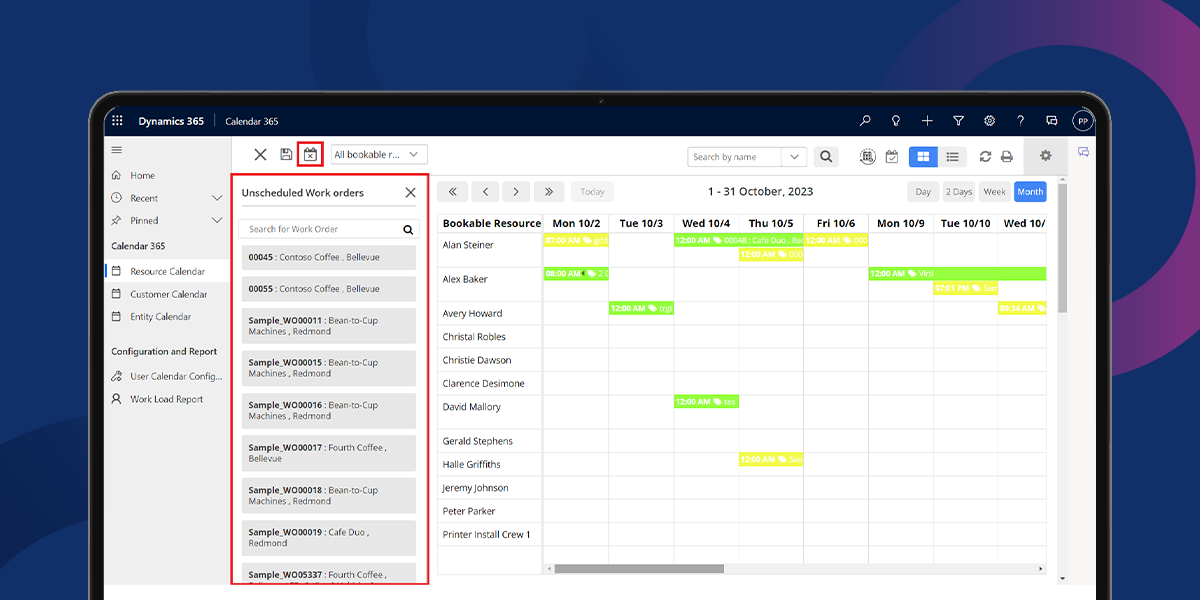The image size is (1200, 600).
Task: Print the calendar
Action: coord(1007,157)
